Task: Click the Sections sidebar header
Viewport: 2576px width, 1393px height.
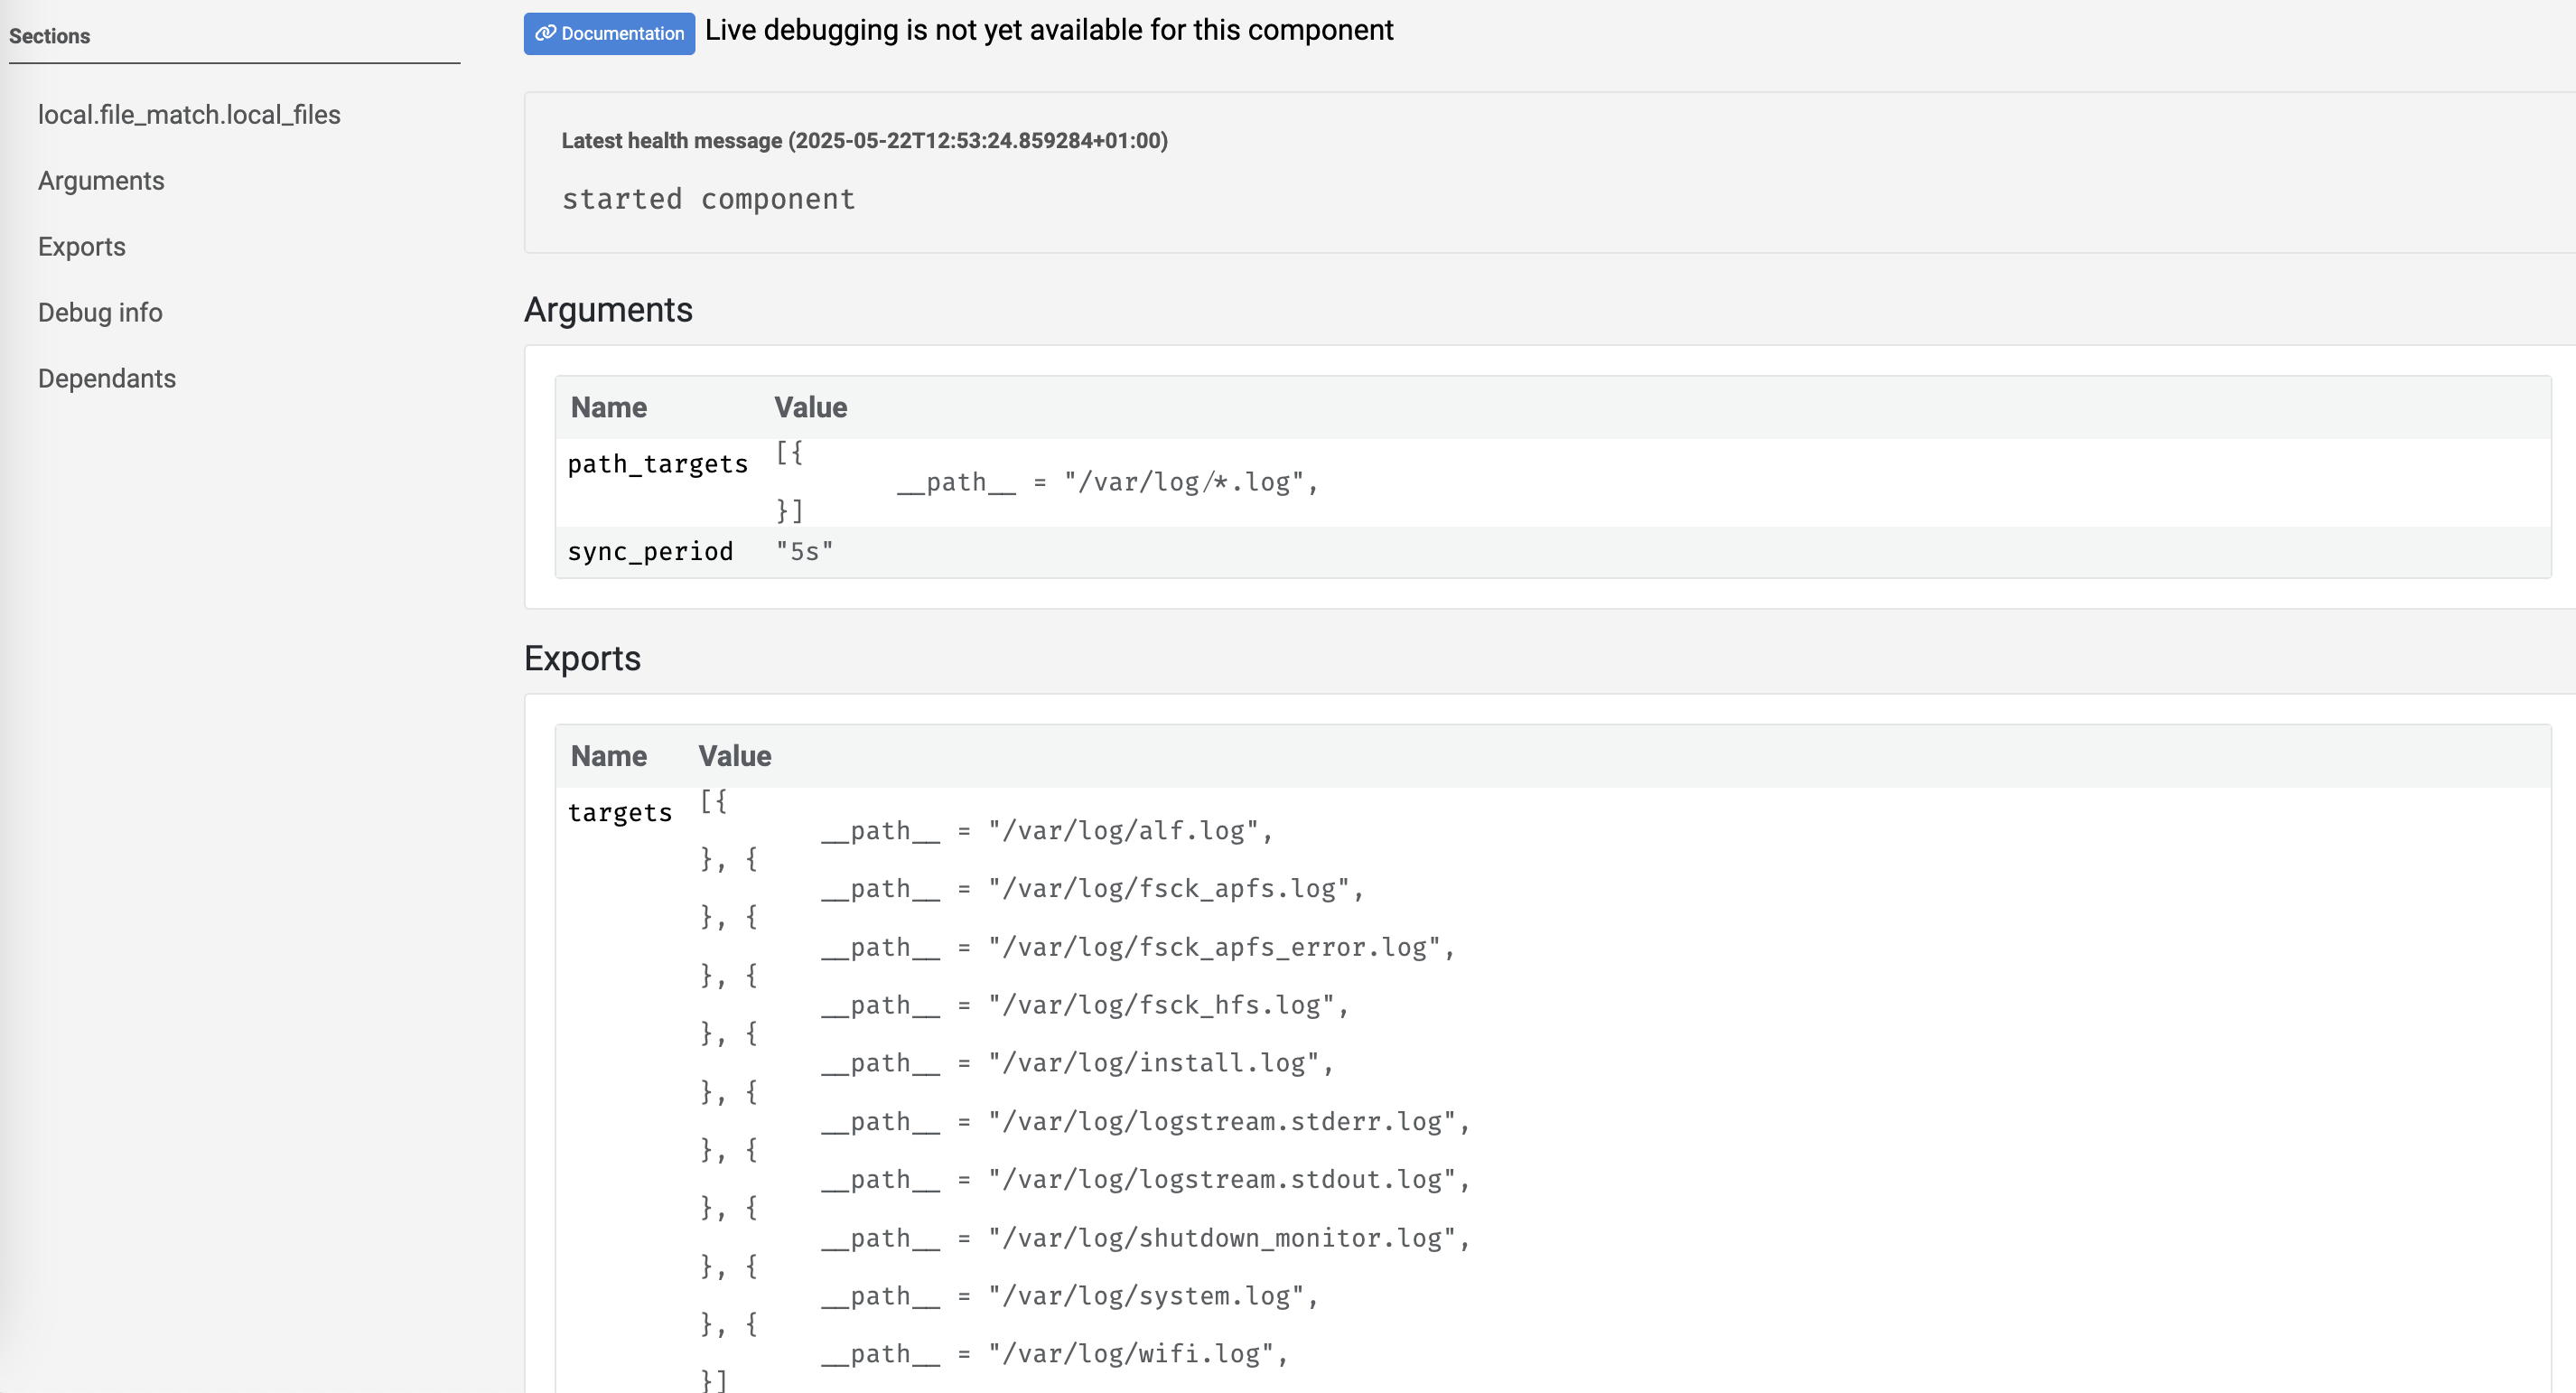Action: pos(50,36)
